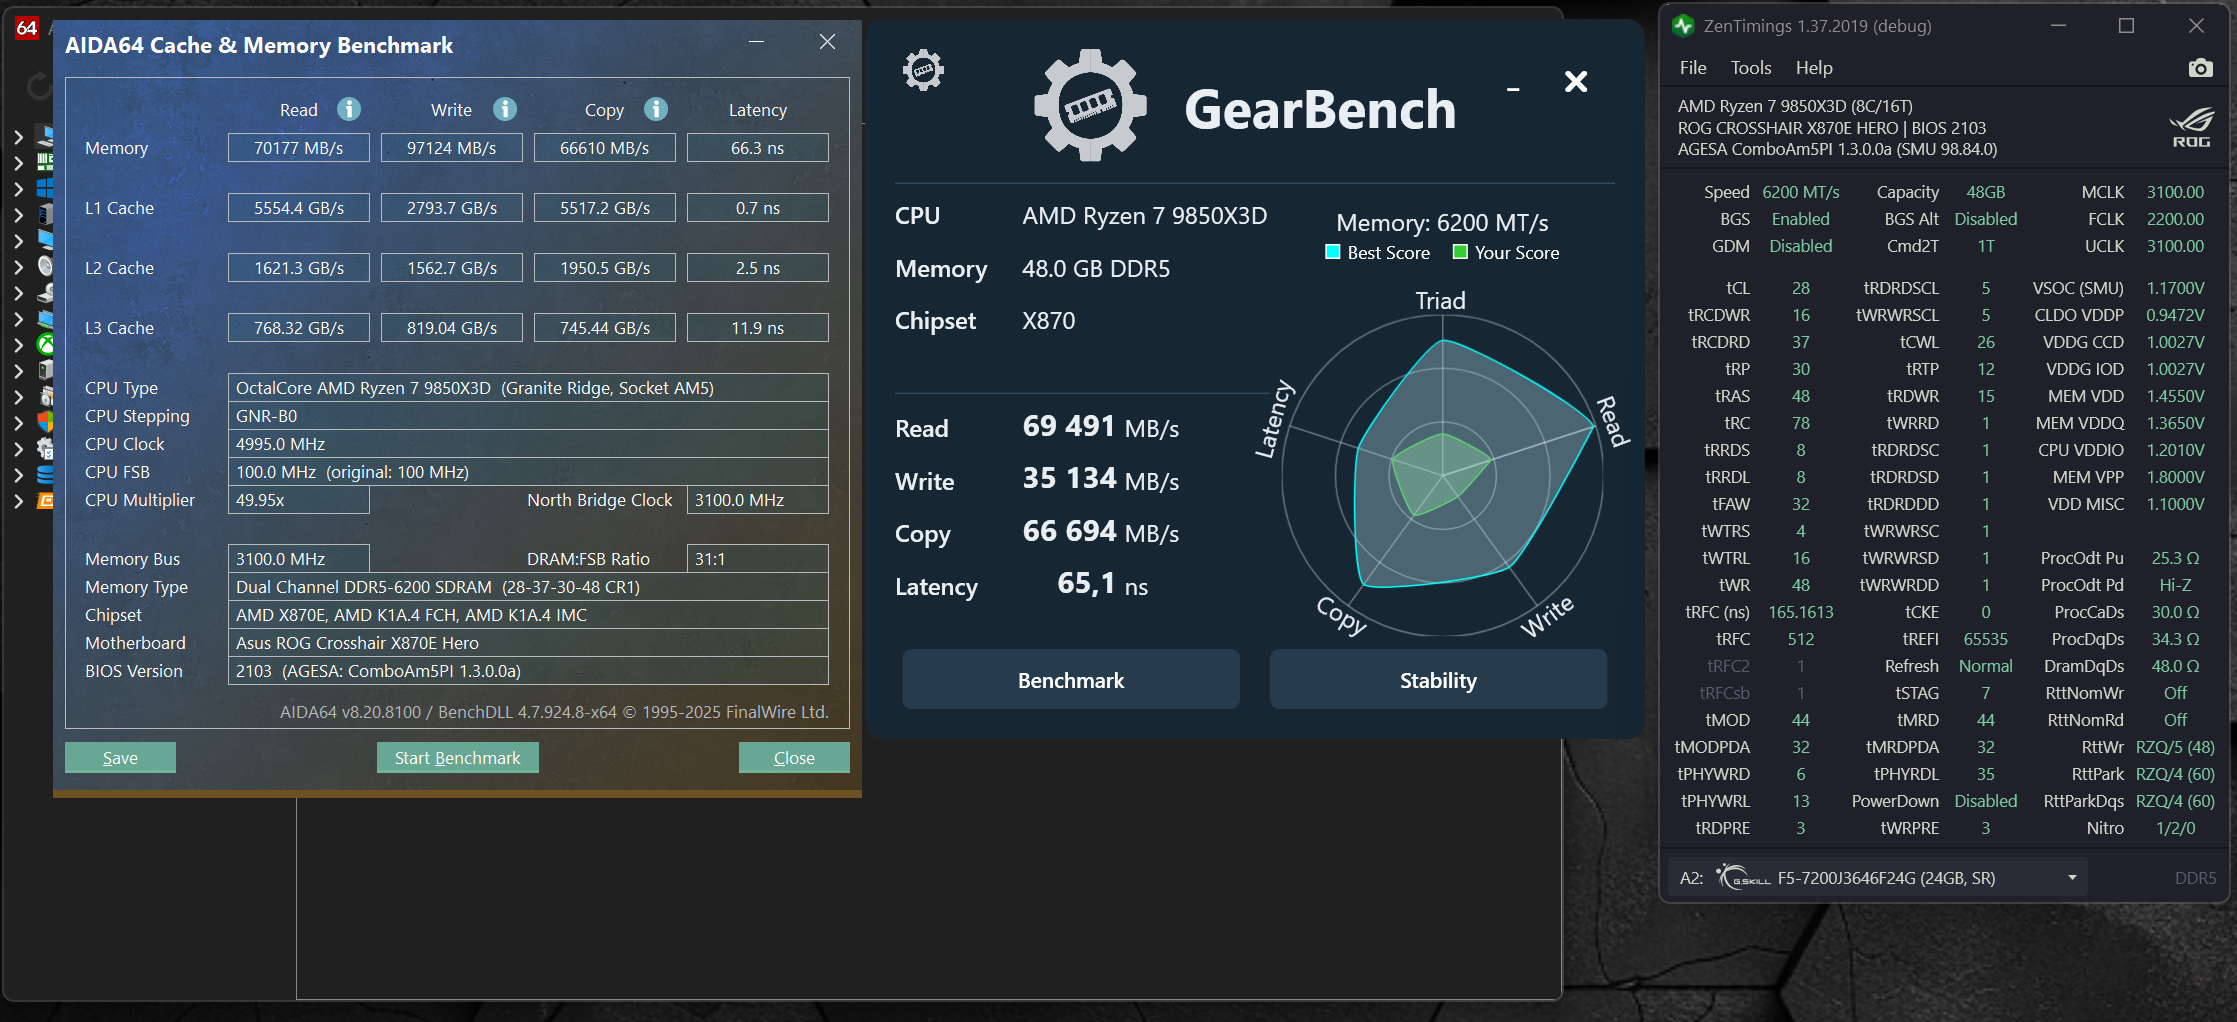Click the ZenTimings Speed value 6200 MT/s
This screenshot has height=1022, width=2237.
[x=1801, y=192]
